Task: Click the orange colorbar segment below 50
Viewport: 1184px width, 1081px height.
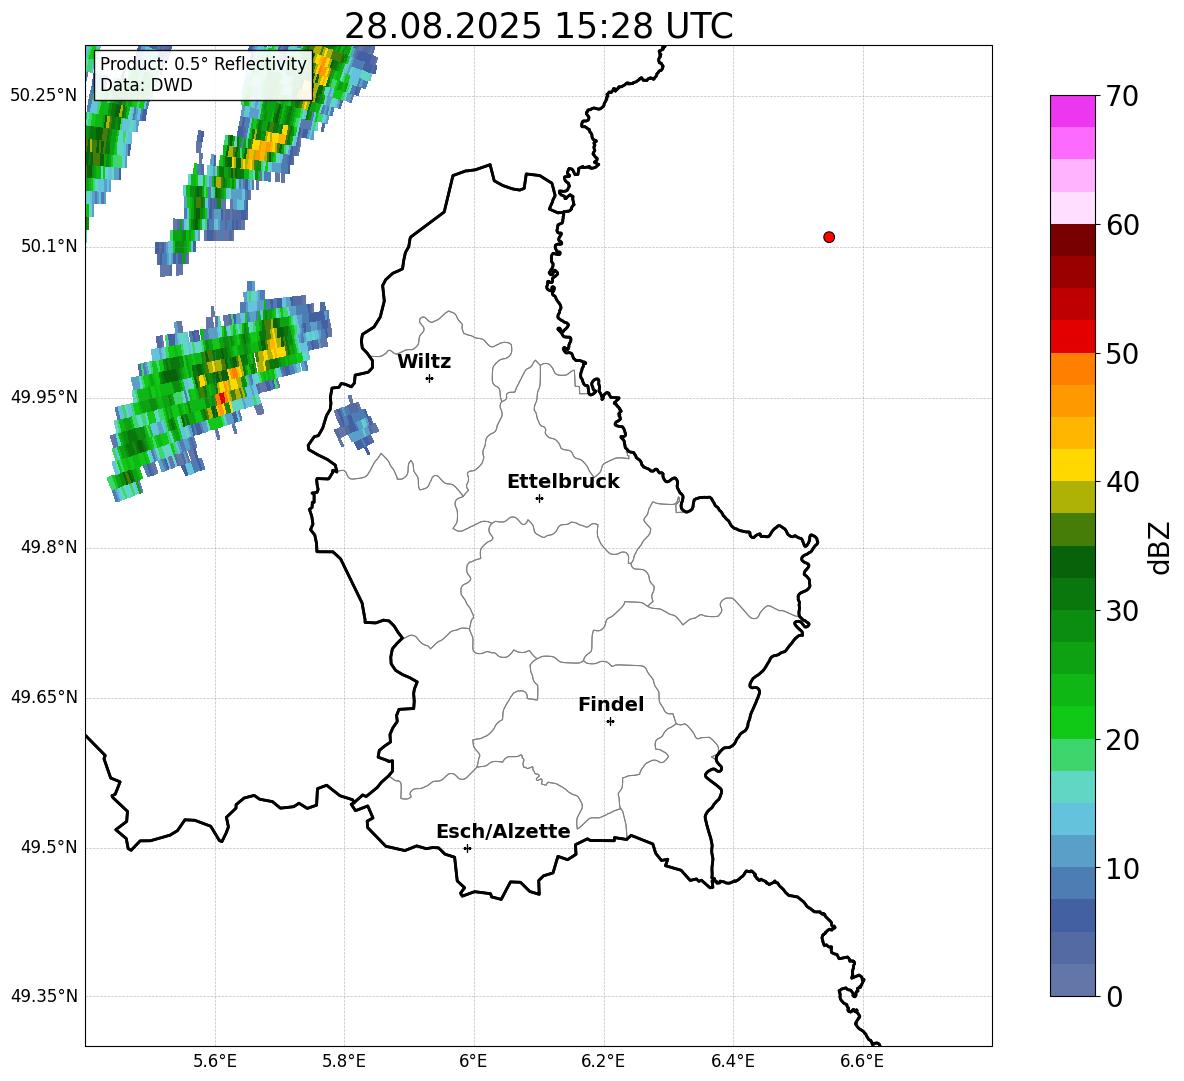Action: (x=1072, y=369)
